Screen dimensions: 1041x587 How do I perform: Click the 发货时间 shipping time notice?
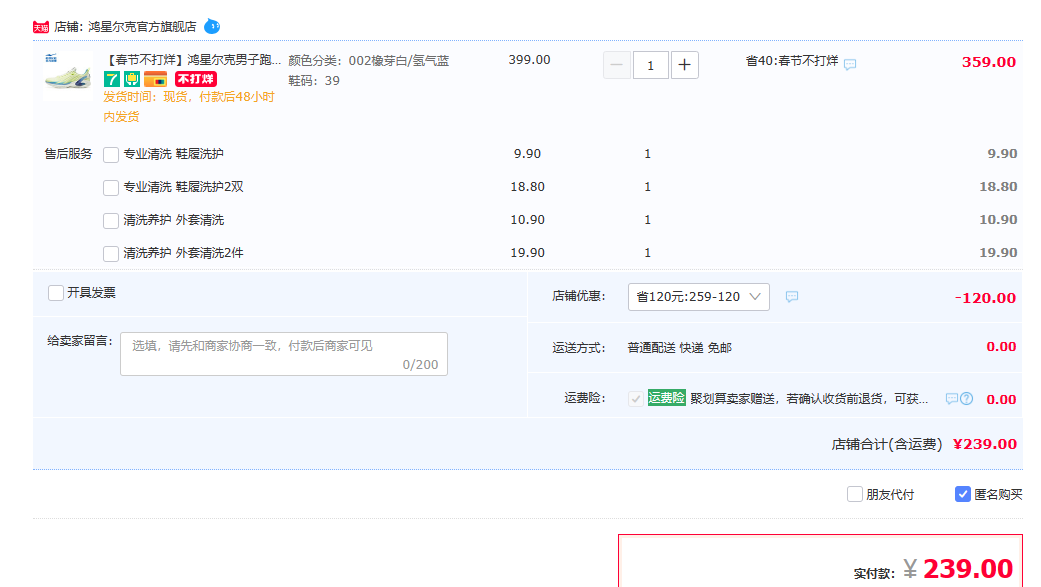[x=189, y=107]
